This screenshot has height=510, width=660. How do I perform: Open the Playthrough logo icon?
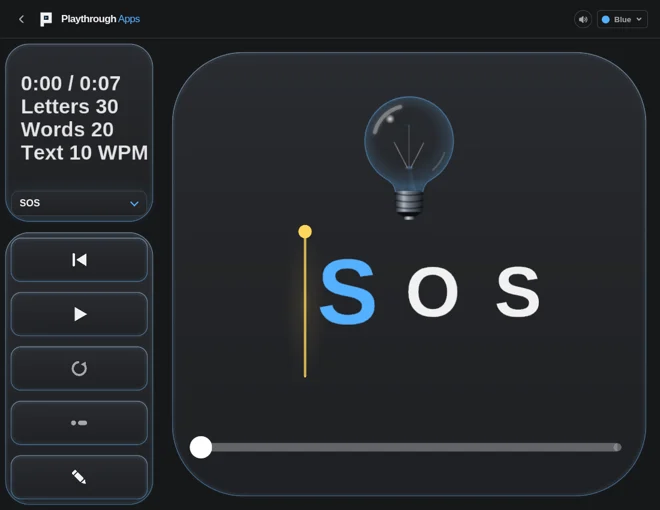click(46, 19)
